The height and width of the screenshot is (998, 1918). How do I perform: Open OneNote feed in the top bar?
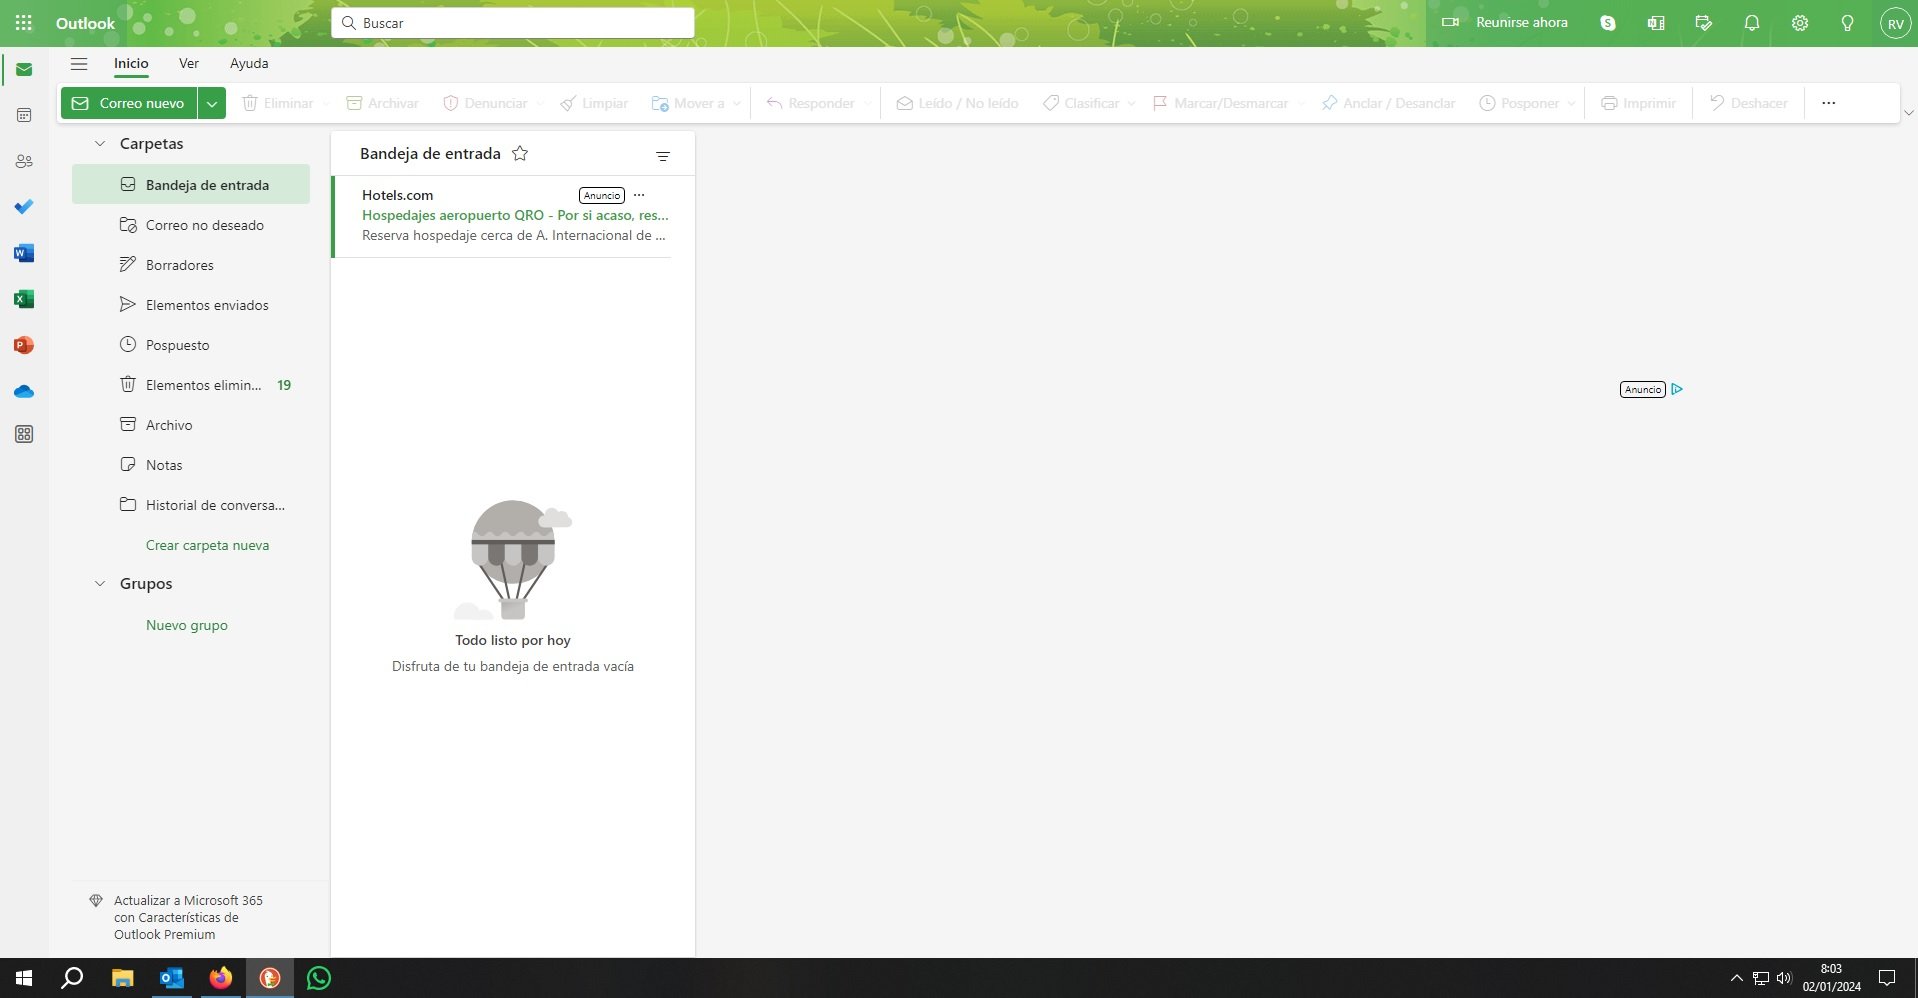click(1655, 22)
